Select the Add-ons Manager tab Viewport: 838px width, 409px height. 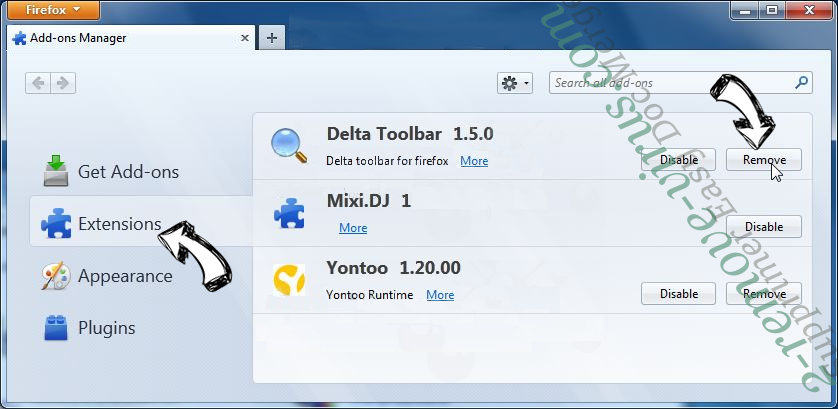click(131, 38)
